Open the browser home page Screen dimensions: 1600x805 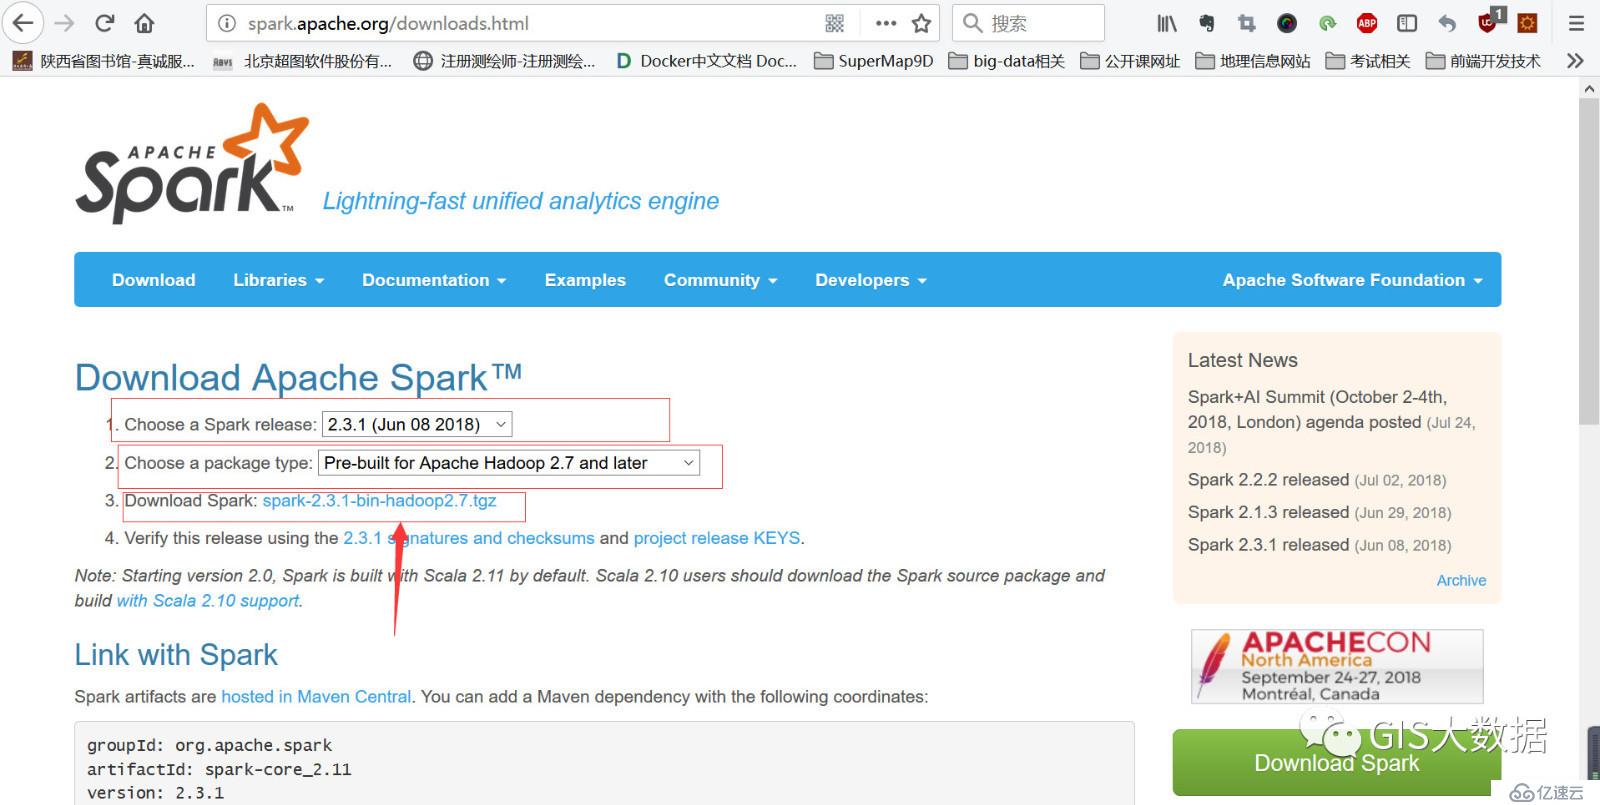pyautogui.click(x=145, y=23)
